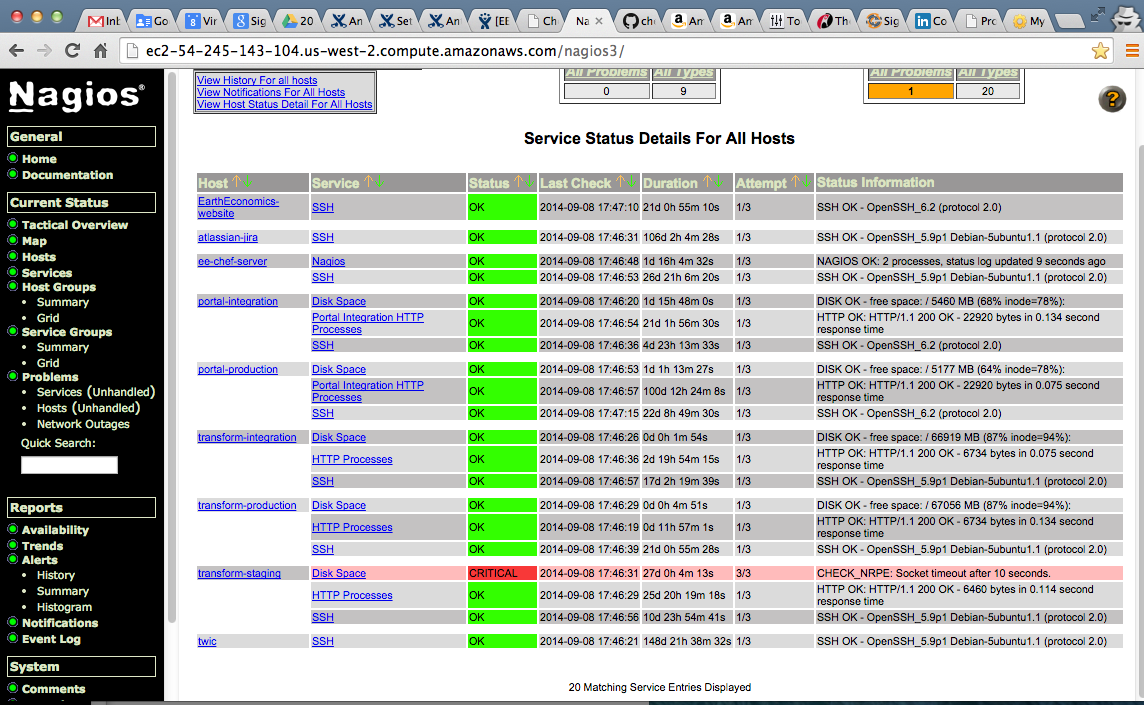Click the orange problems count cell

click(x=909, y=91)
